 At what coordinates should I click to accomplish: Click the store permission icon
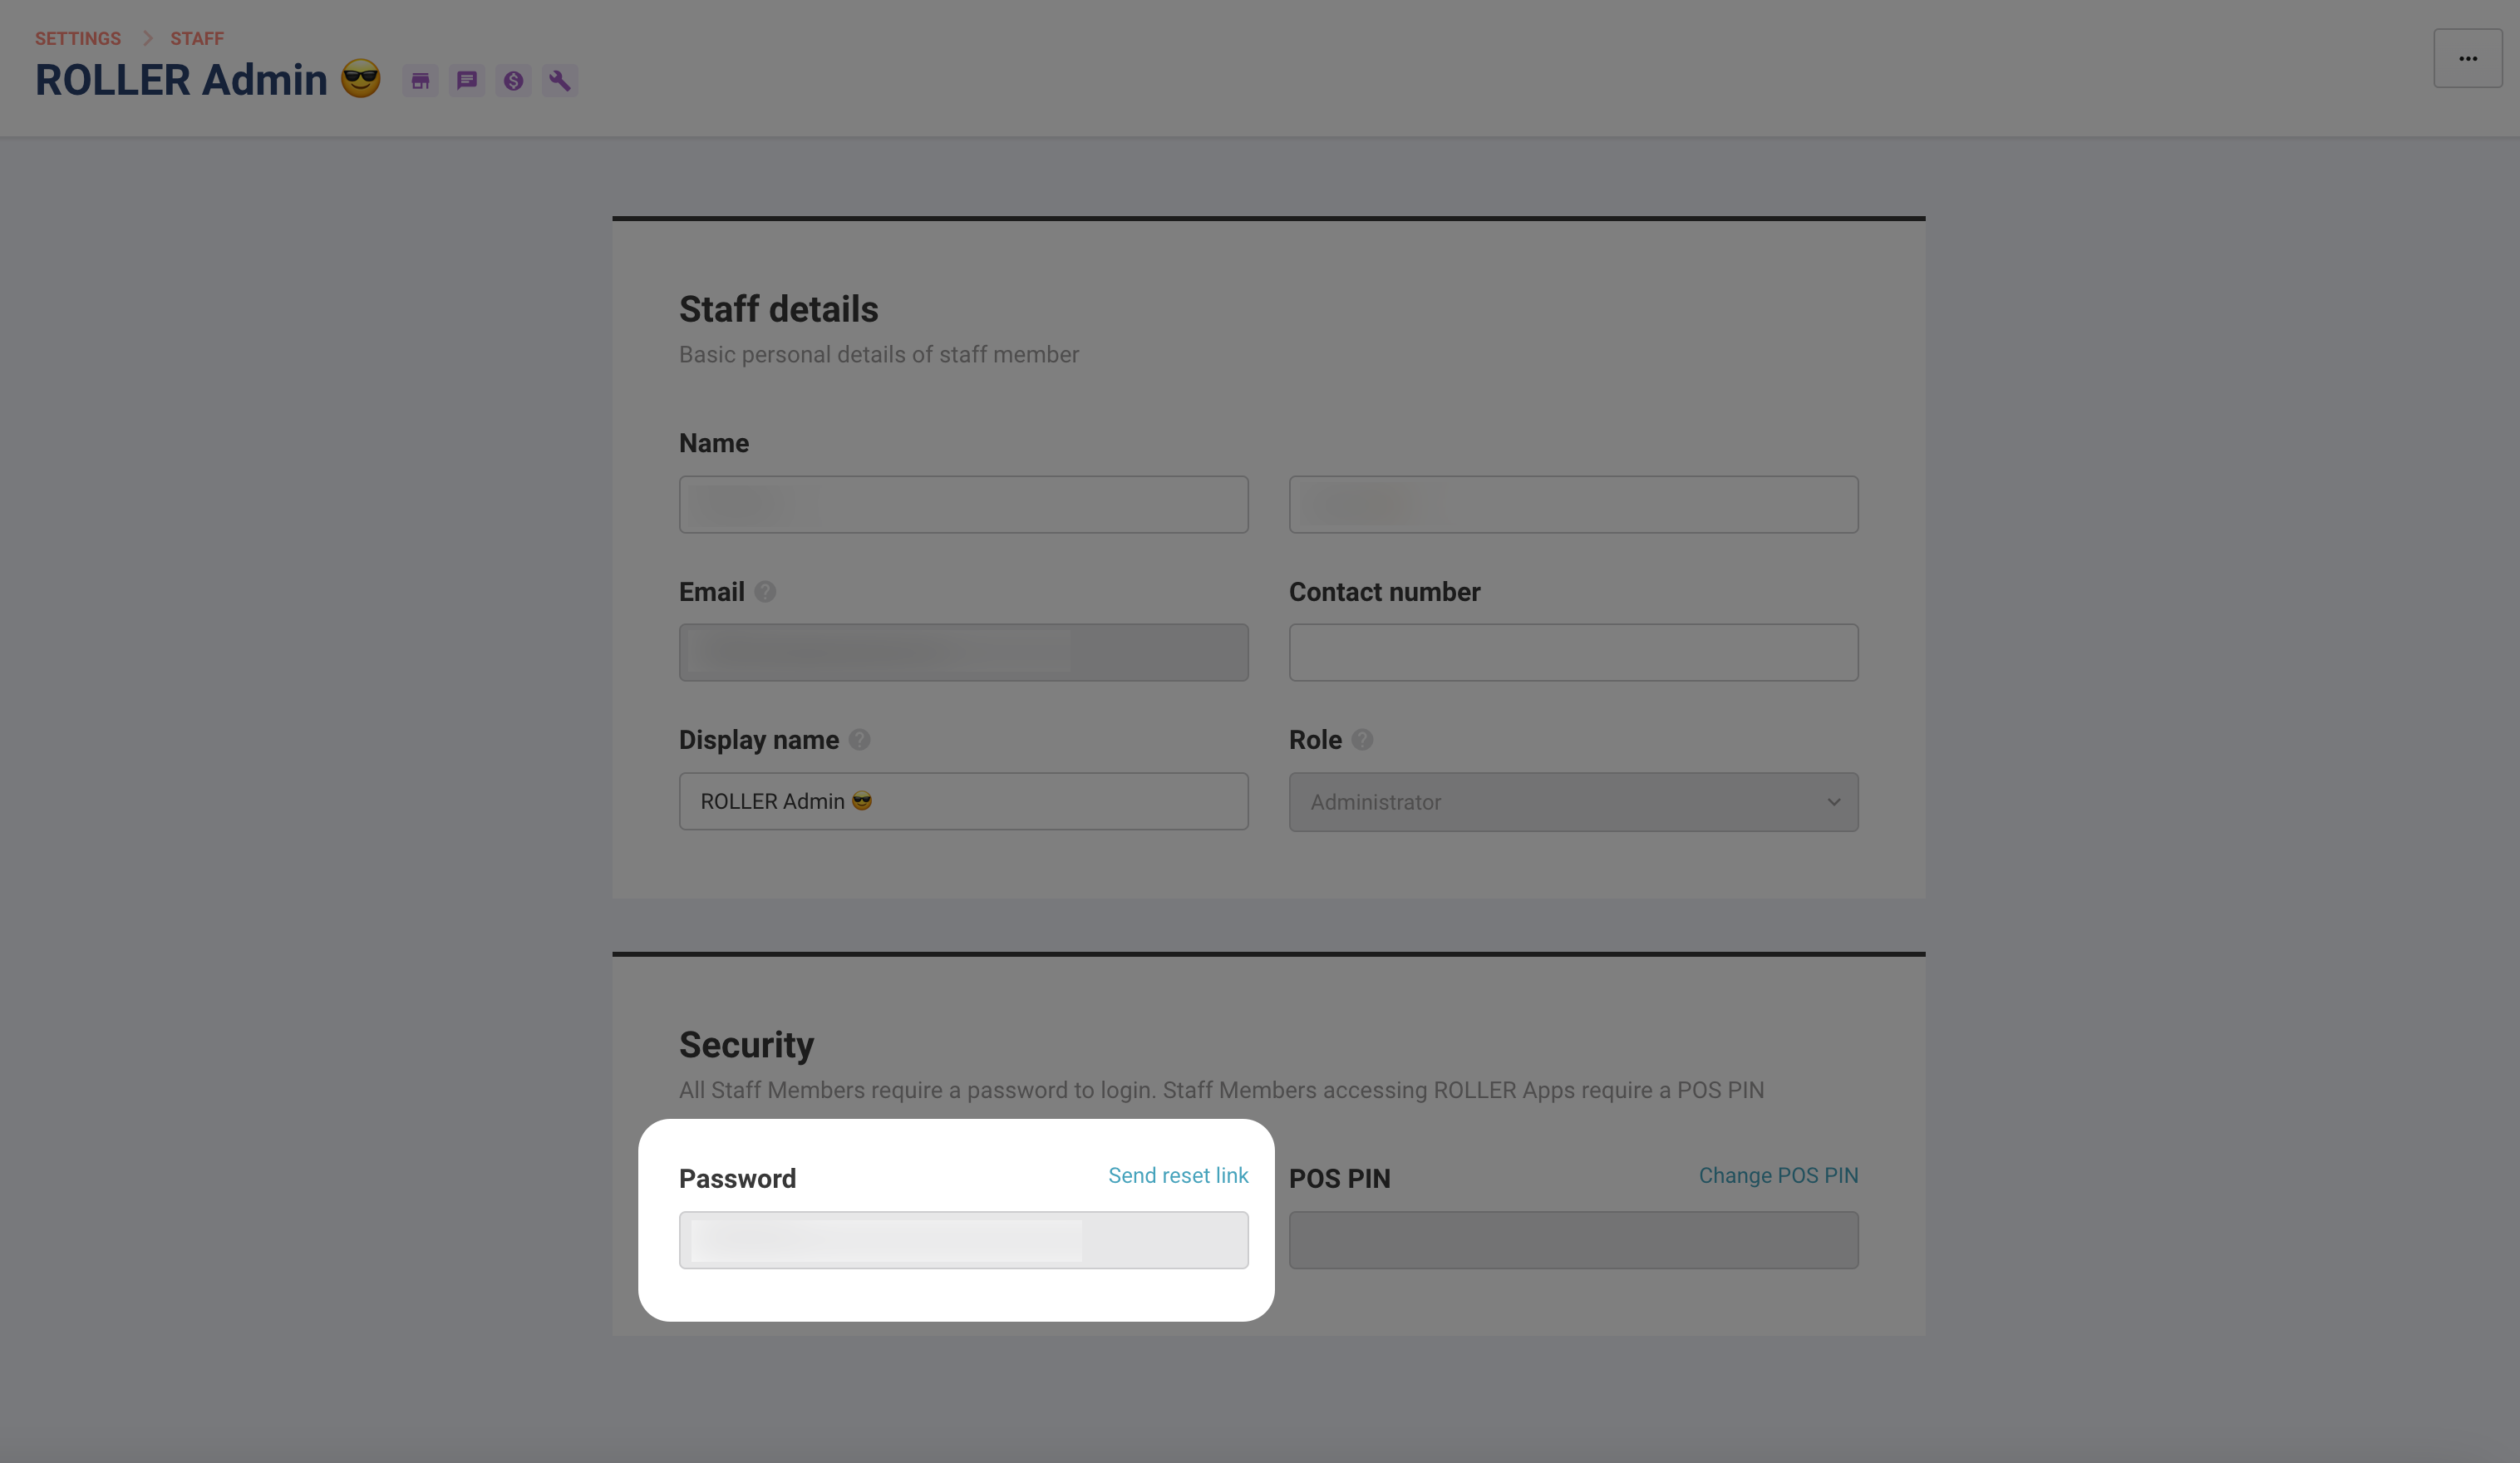pyautogui.click(x=420, y=81)
